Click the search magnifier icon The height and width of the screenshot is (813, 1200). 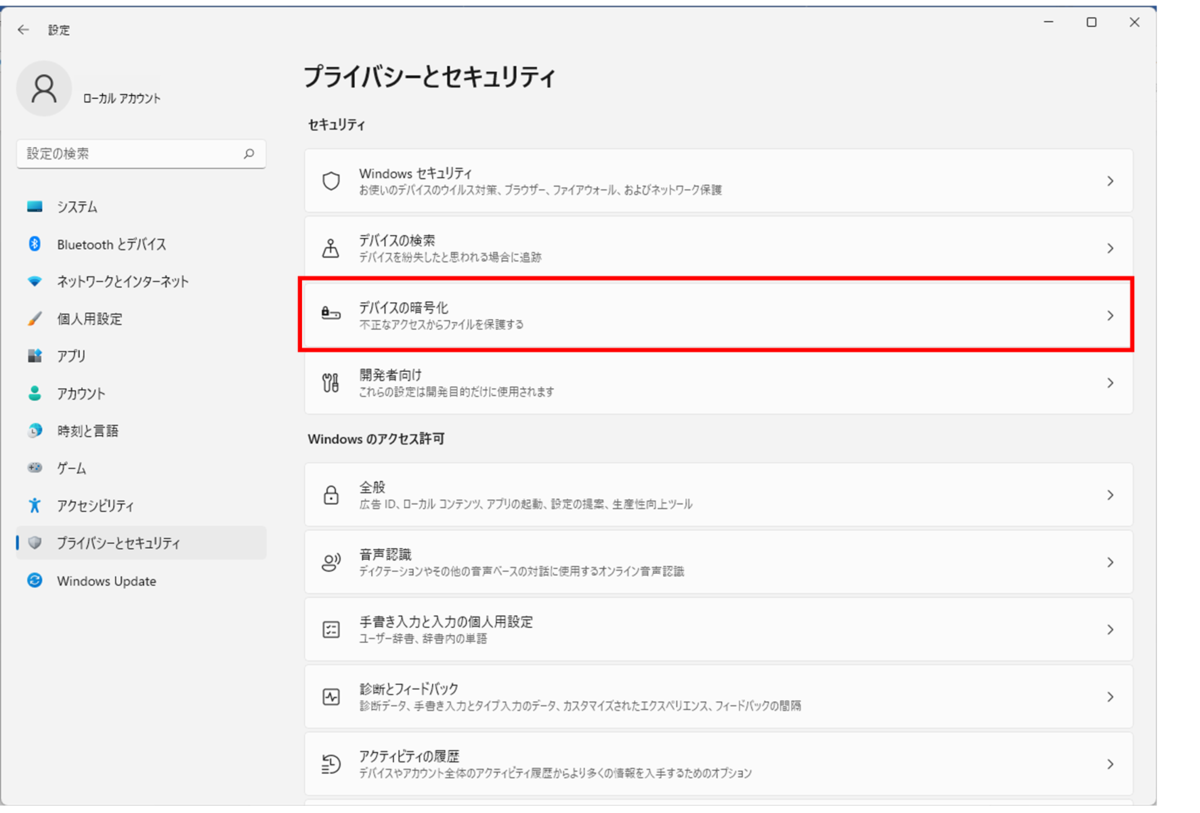249,154
